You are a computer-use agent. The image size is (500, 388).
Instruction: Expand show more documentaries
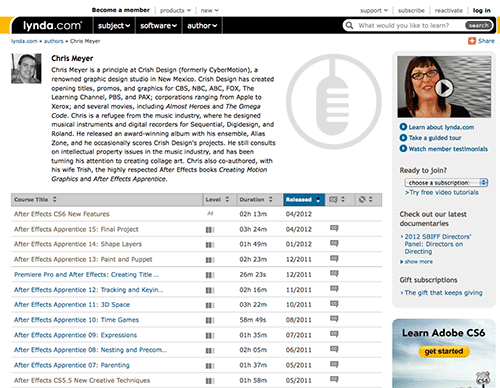(416, 262)
